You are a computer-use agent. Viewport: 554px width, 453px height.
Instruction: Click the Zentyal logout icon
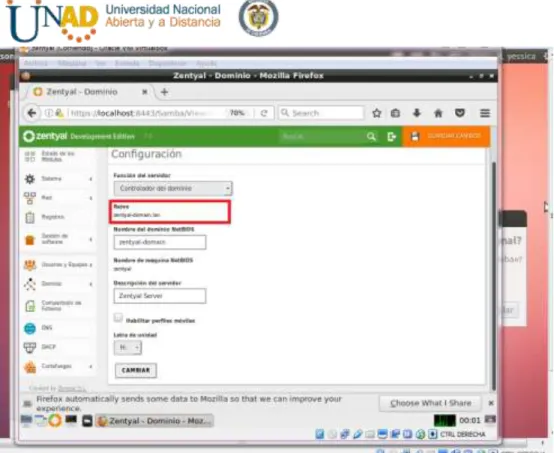pos(391,136)
